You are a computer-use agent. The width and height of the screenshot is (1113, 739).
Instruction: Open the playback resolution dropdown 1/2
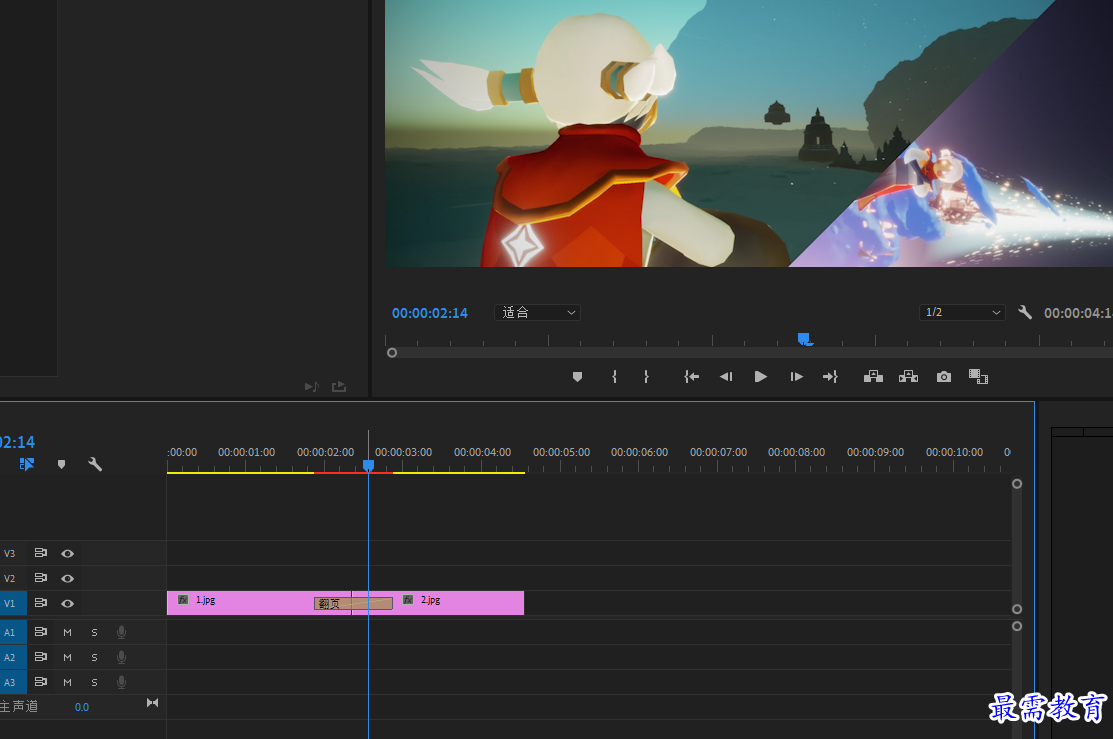(x=962, y=312)
